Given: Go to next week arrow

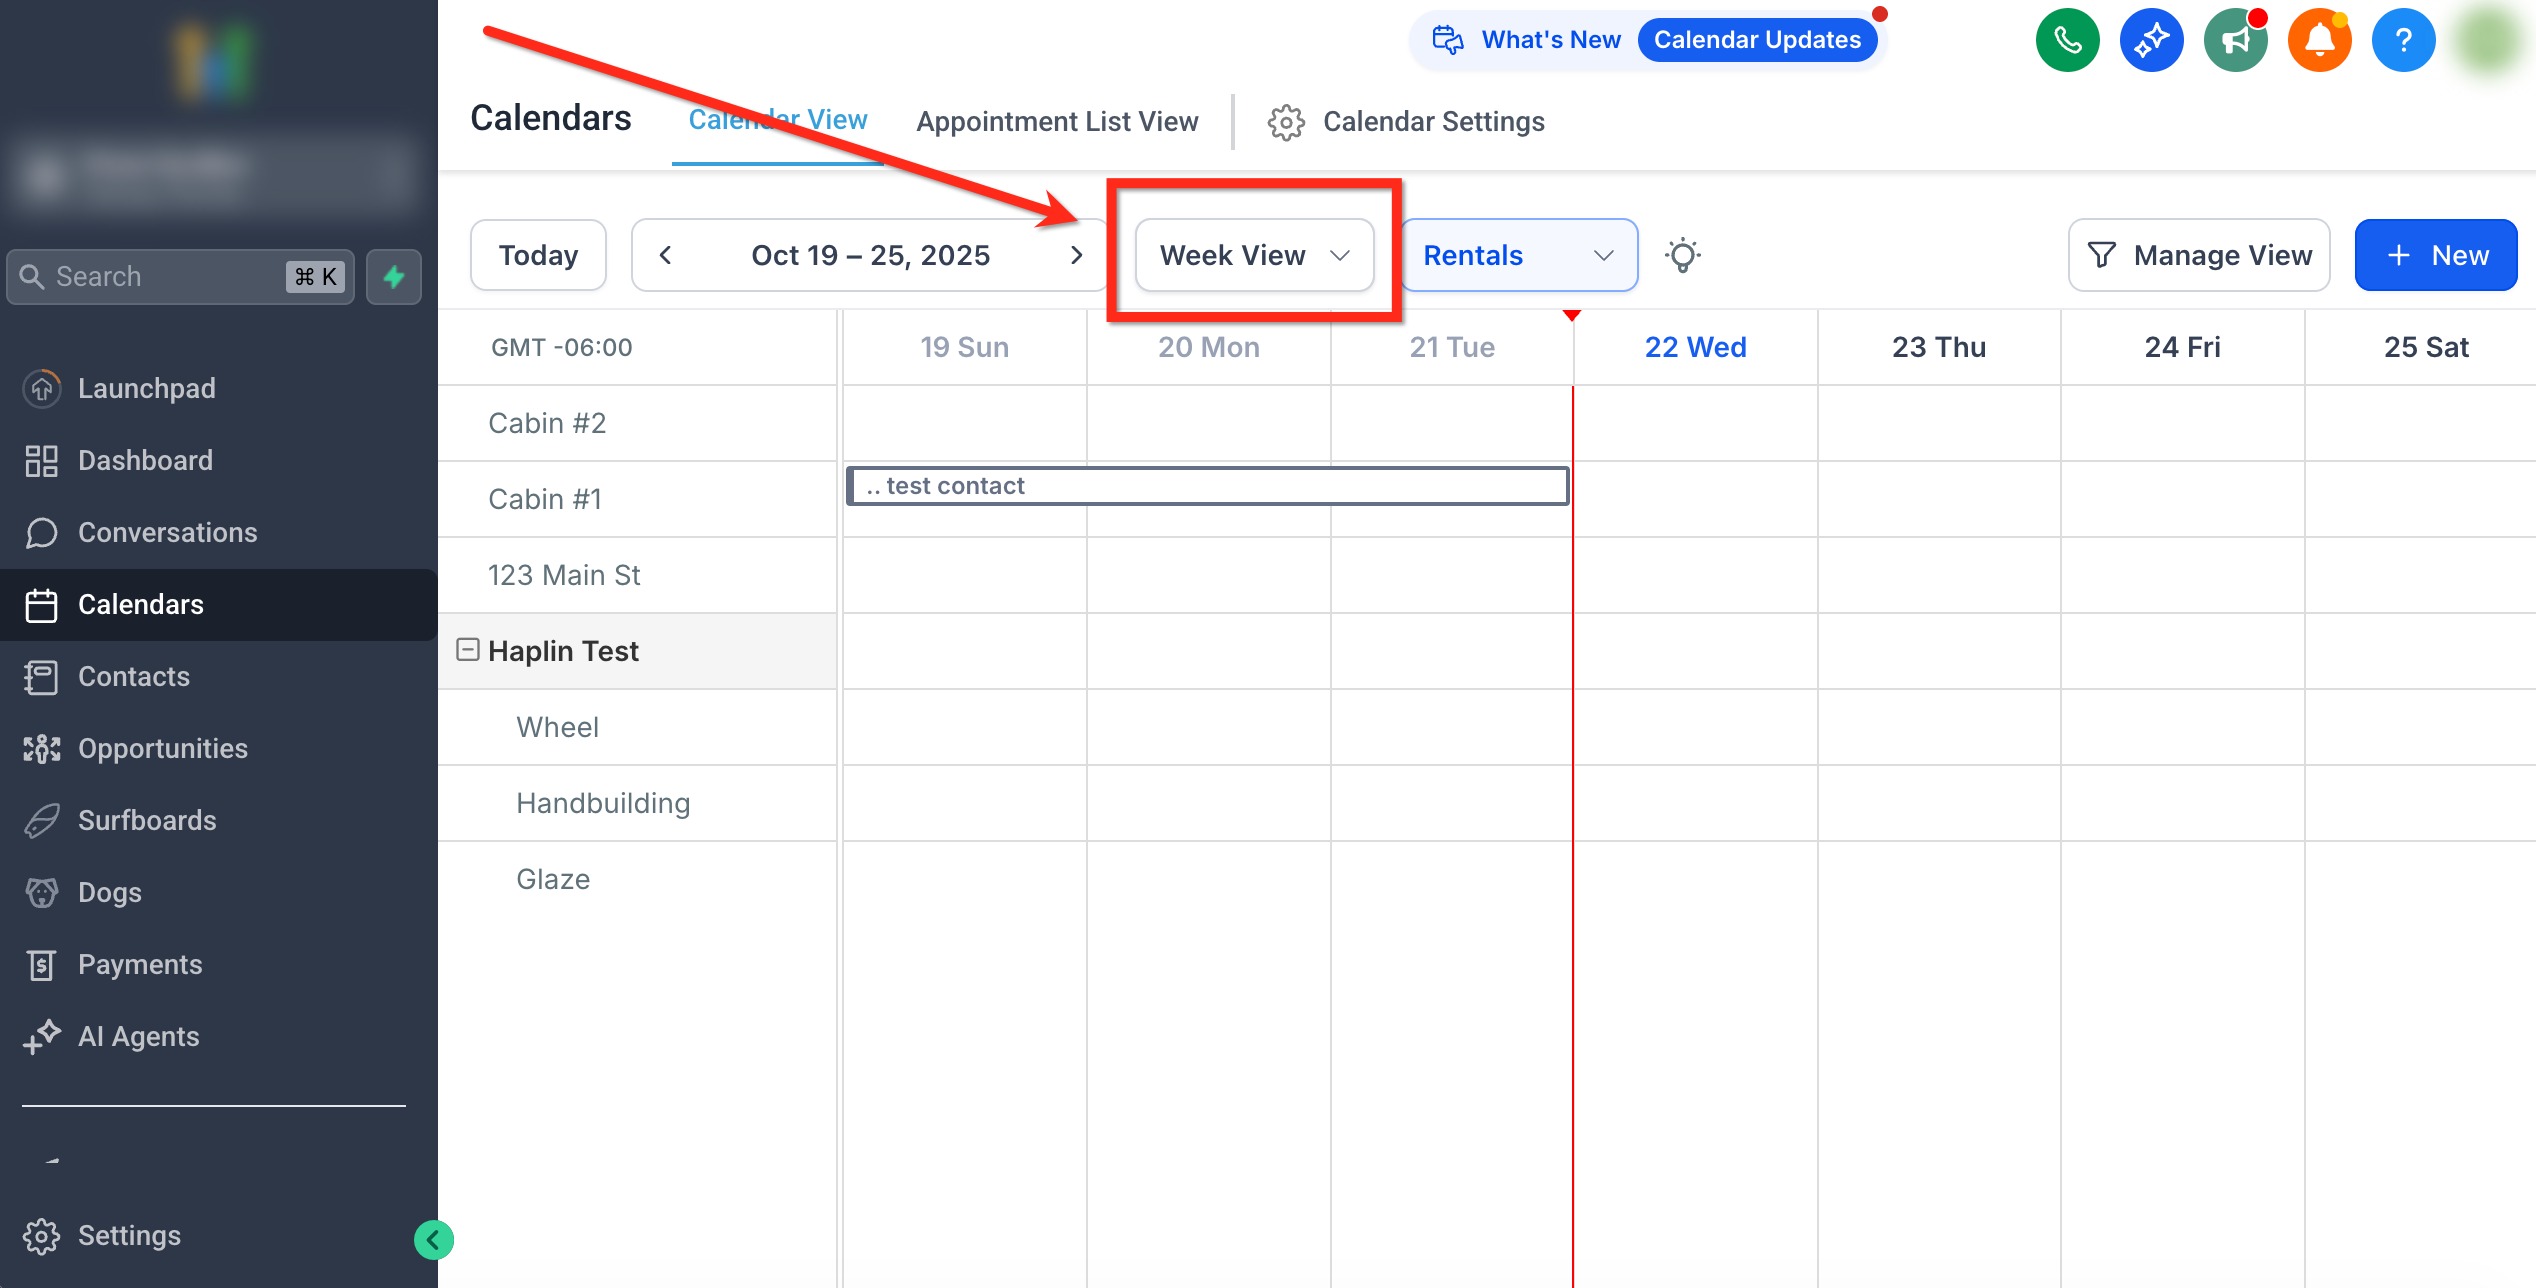Looking at the screenshot, I should point(1076,255).
